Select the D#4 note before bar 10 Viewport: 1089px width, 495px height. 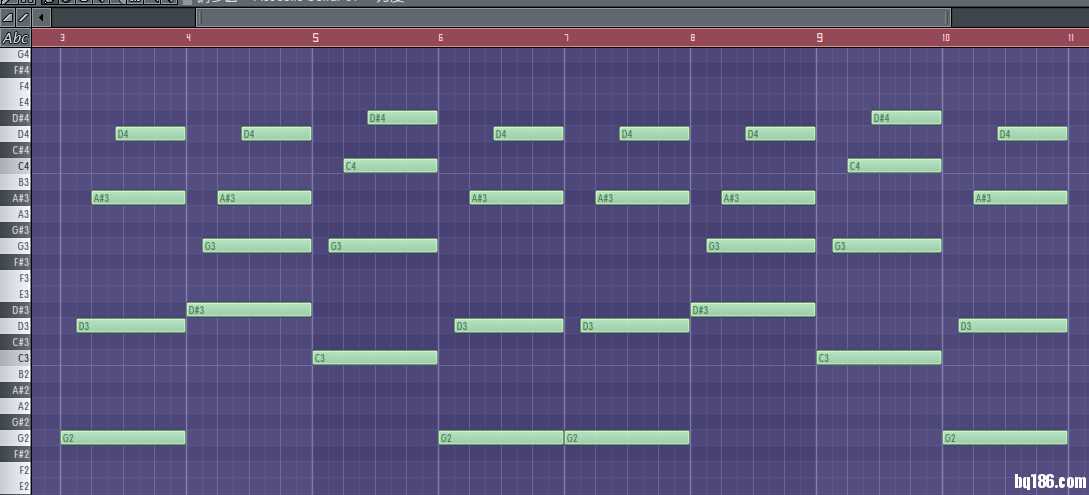pyautogui.click(x=906, y=118)
